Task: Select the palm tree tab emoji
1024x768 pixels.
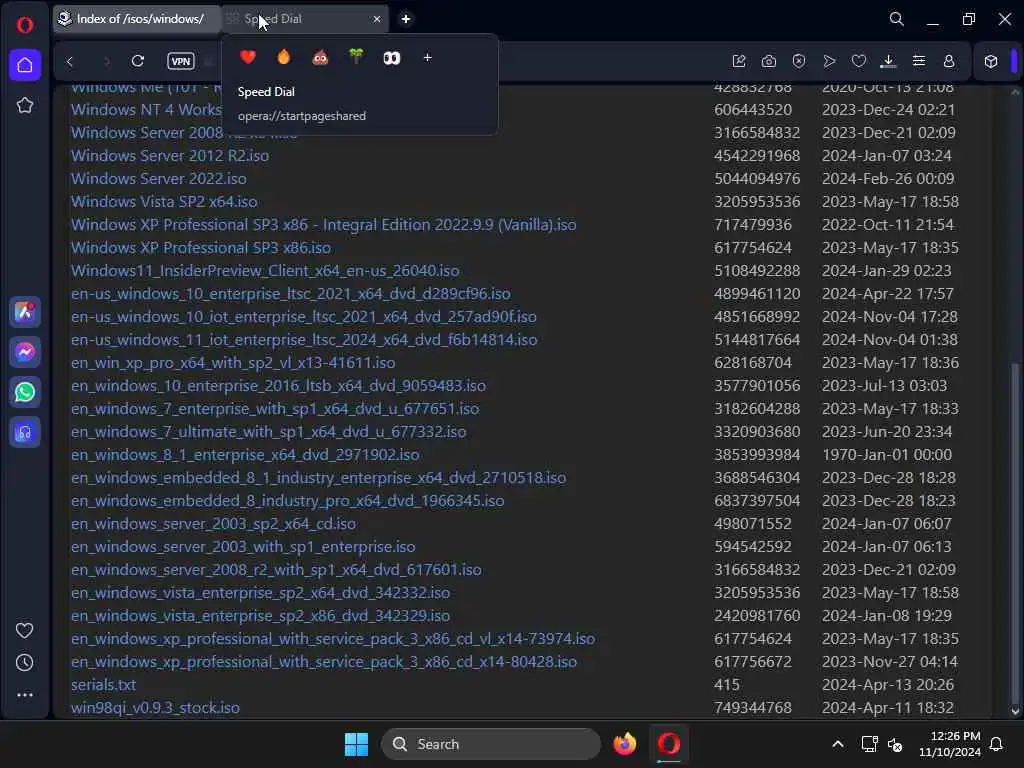Action: [x=356, y=57]
